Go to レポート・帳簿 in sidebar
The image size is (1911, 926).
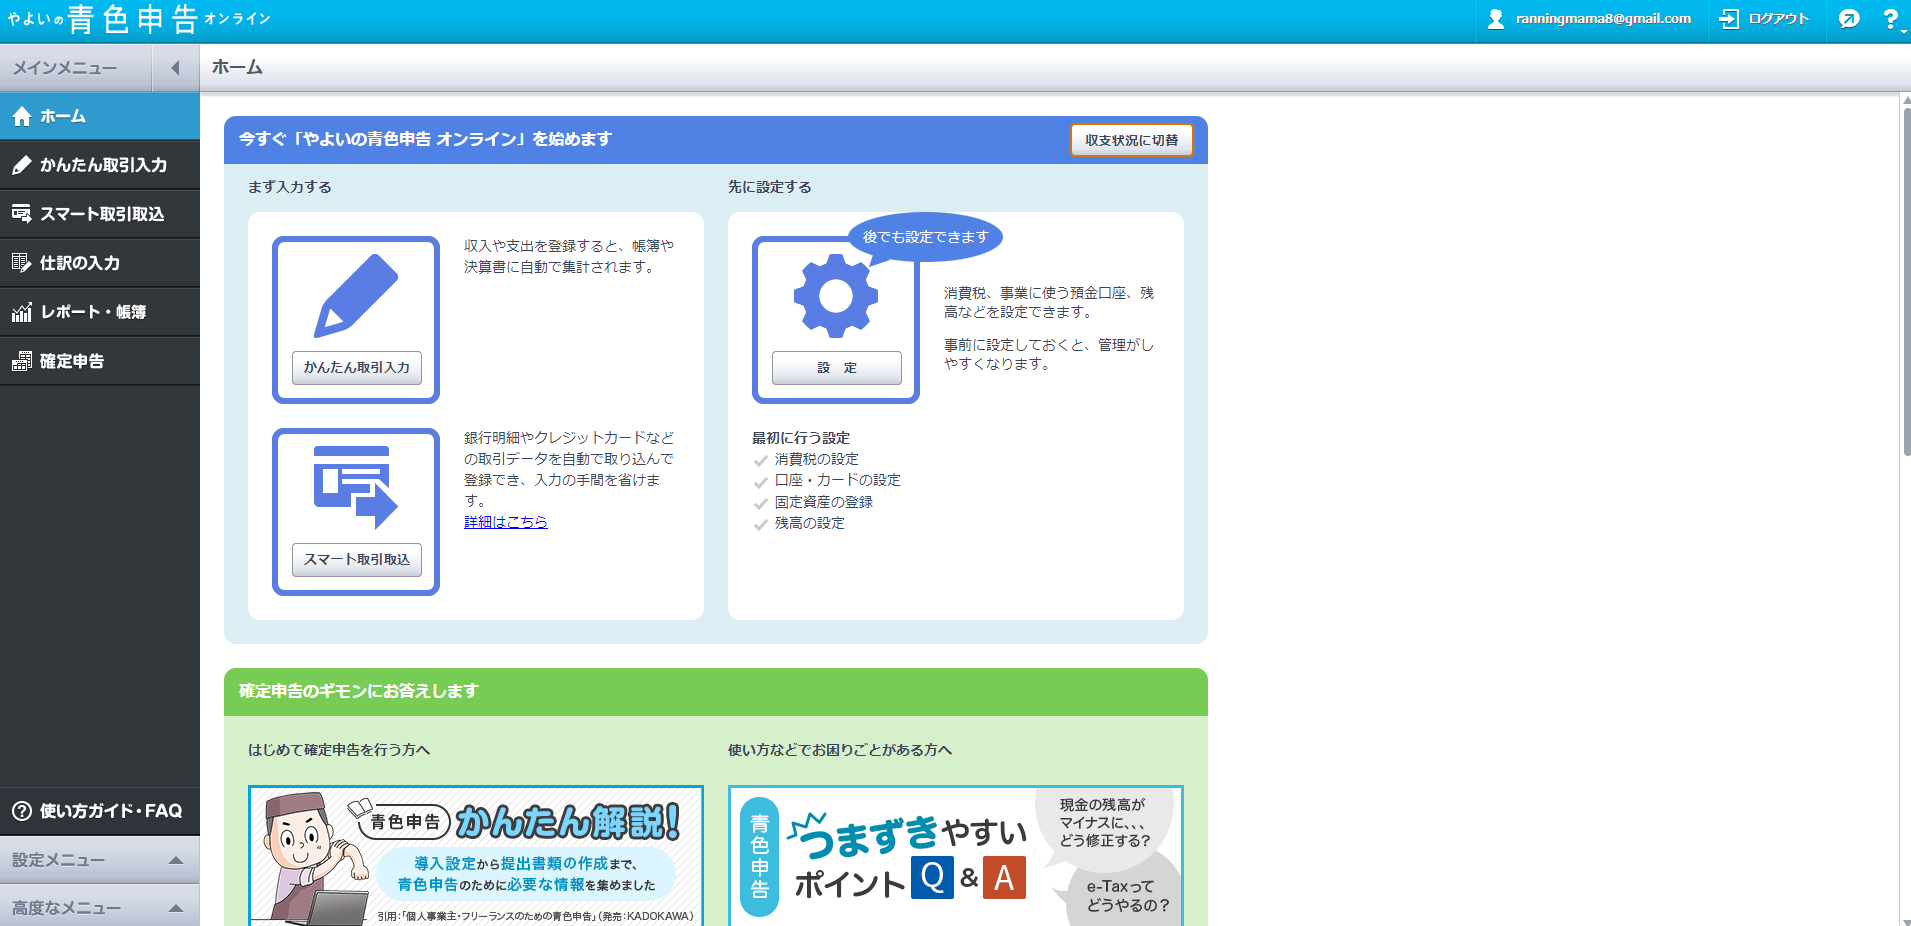click(x=100, y=312)
